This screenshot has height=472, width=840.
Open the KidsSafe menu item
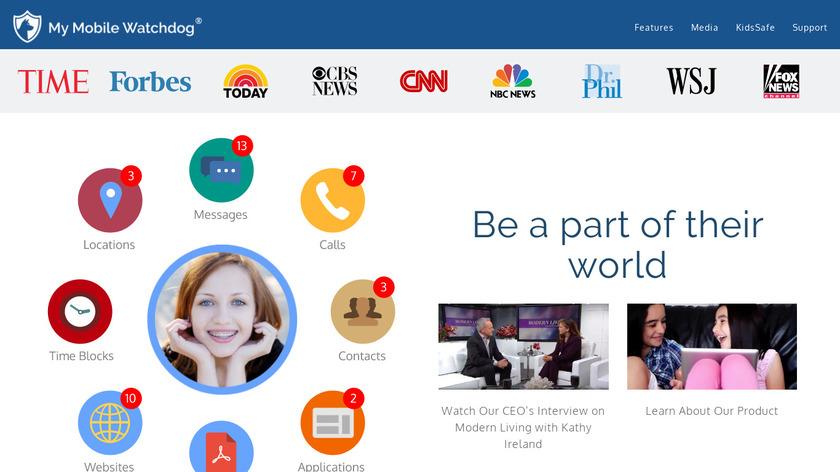tap(755, 27)
